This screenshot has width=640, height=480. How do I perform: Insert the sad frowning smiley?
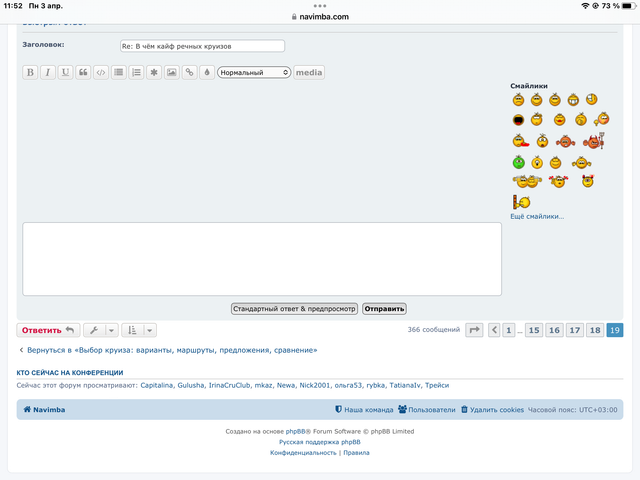point(518,100)
